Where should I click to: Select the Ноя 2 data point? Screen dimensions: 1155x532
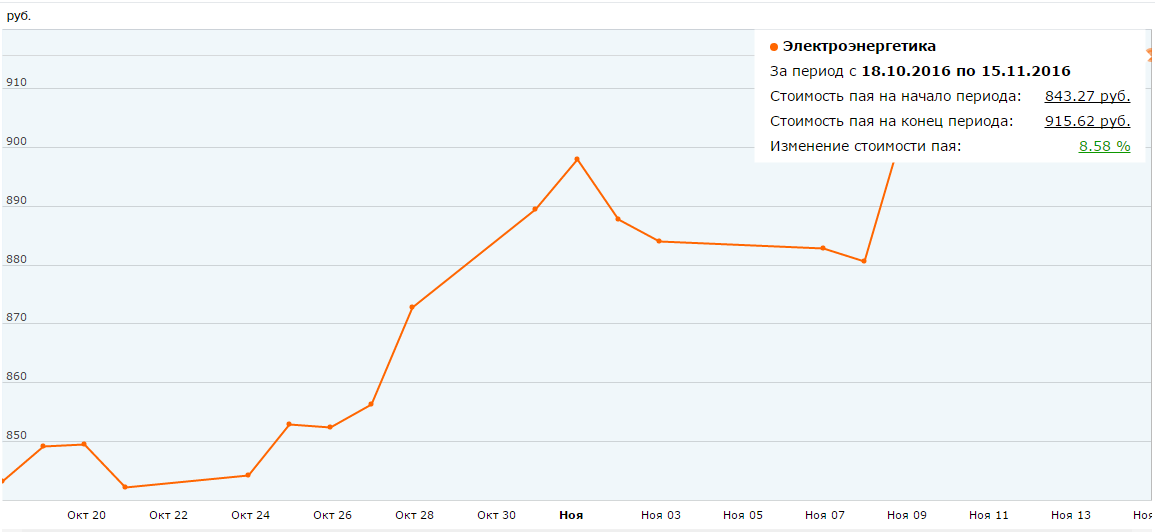[x=618, y=219]
